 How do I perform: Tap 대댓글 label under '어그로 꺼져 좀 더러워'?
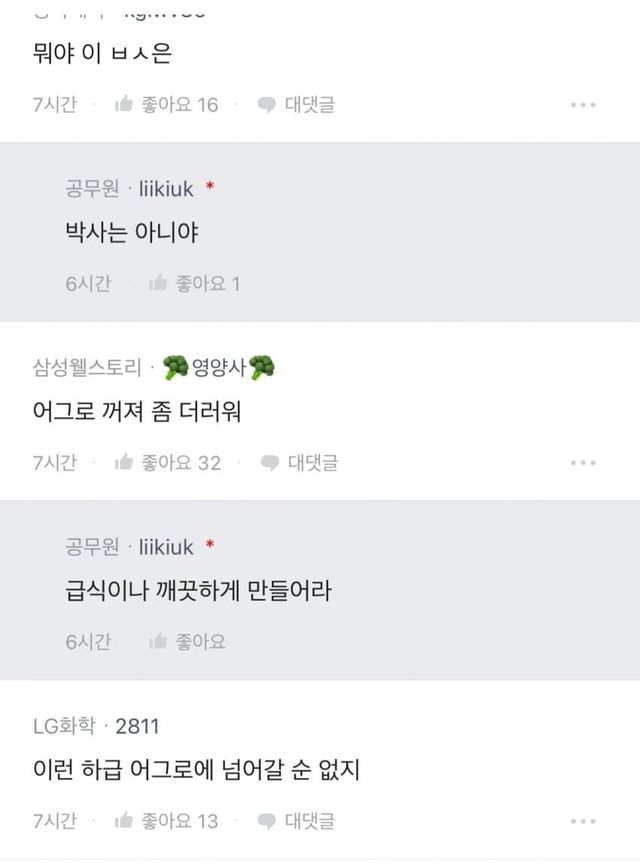point(313,463)
